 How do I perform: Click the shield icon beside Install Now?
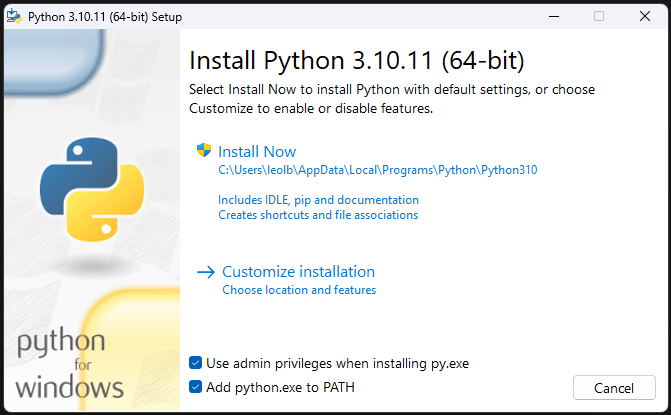[205, 151]
